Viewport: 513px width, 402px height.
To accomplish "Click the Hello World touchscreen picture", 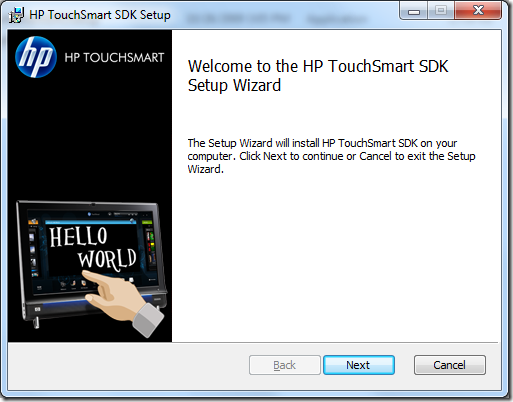I will pyautogui.click(x=92, y=269).
